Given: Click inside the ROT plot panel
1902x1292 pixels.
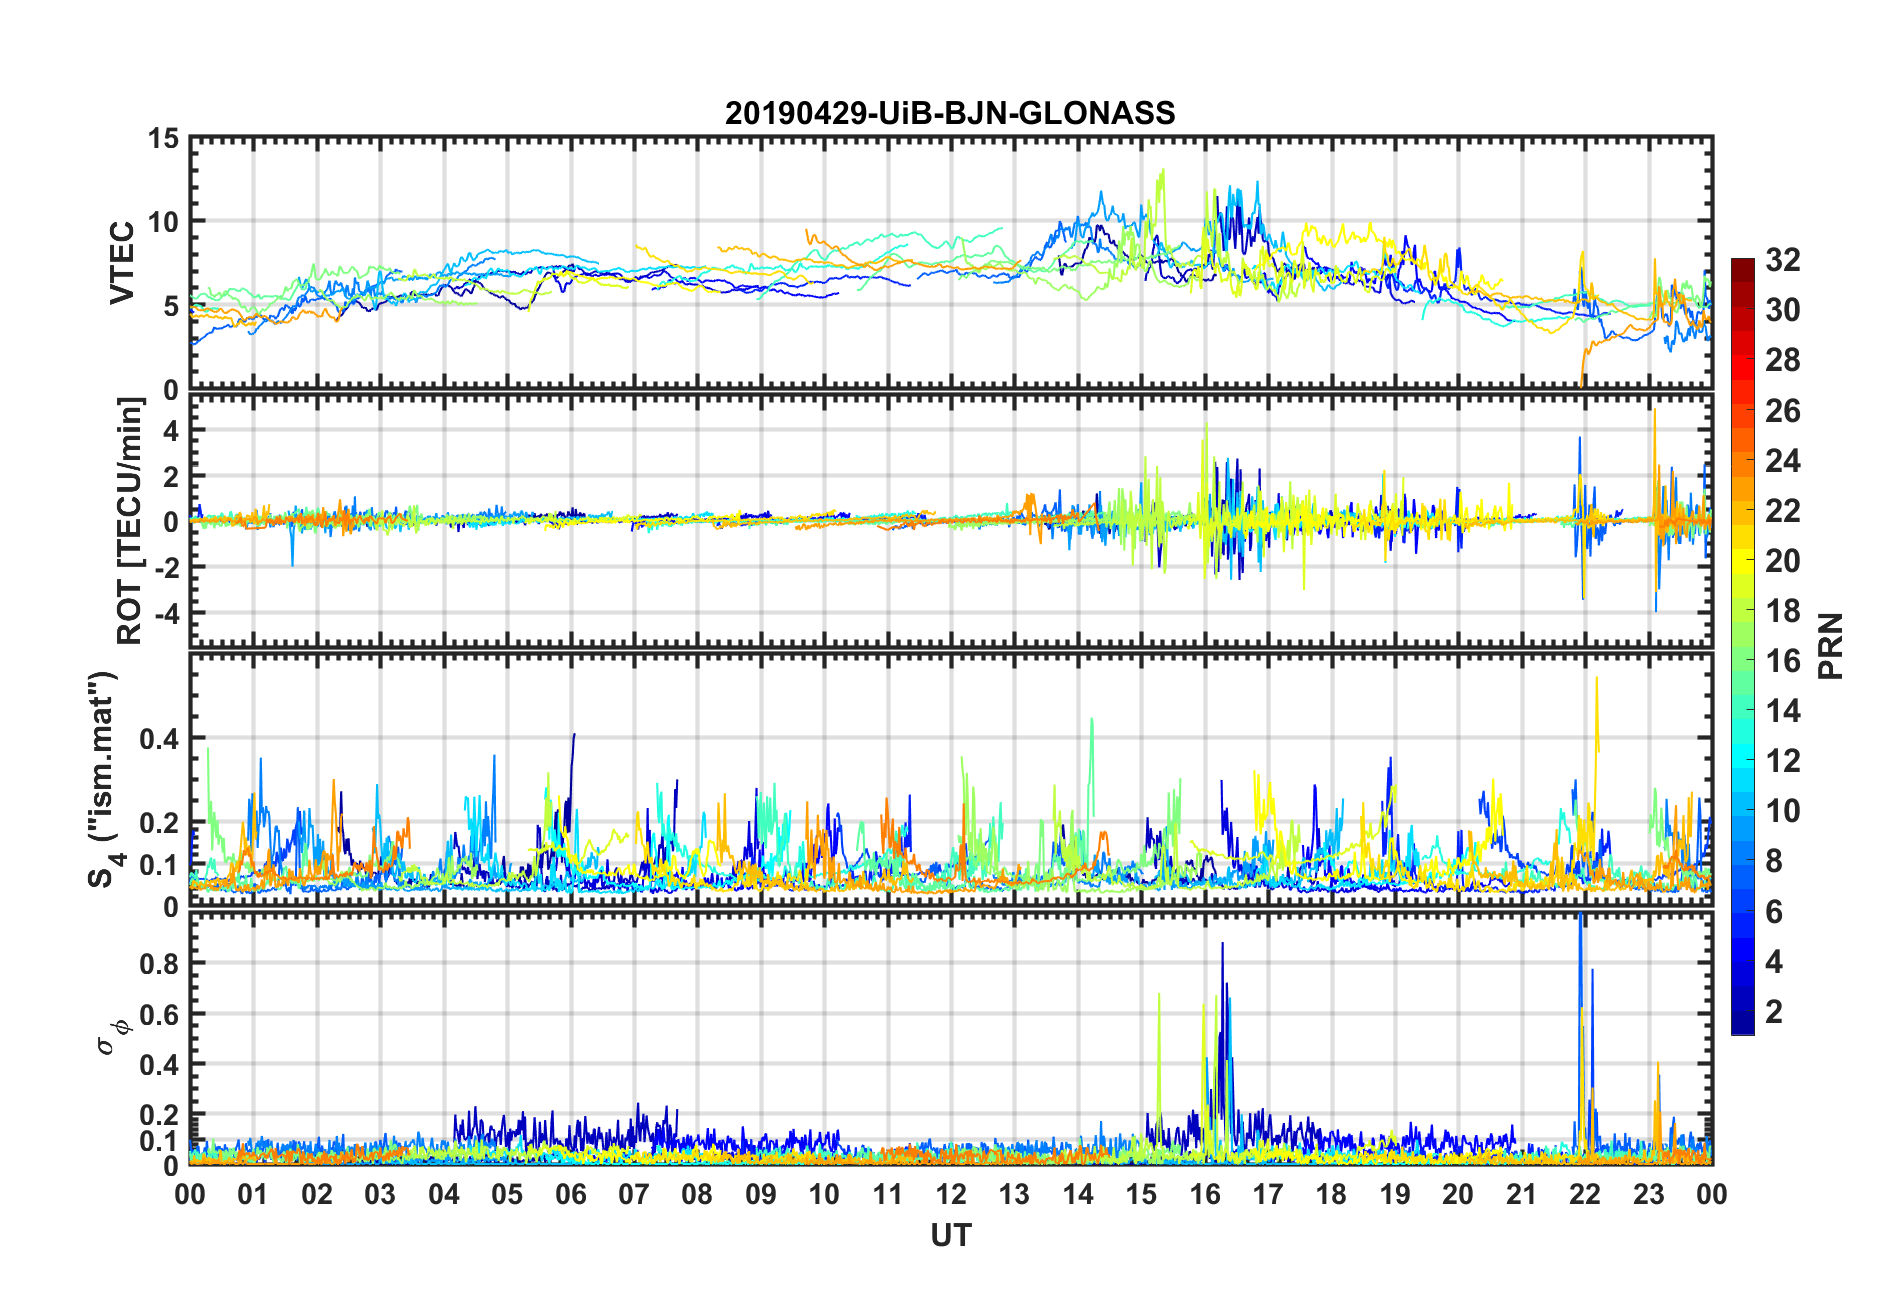Looking at the screenshot, I should (950, 521).
